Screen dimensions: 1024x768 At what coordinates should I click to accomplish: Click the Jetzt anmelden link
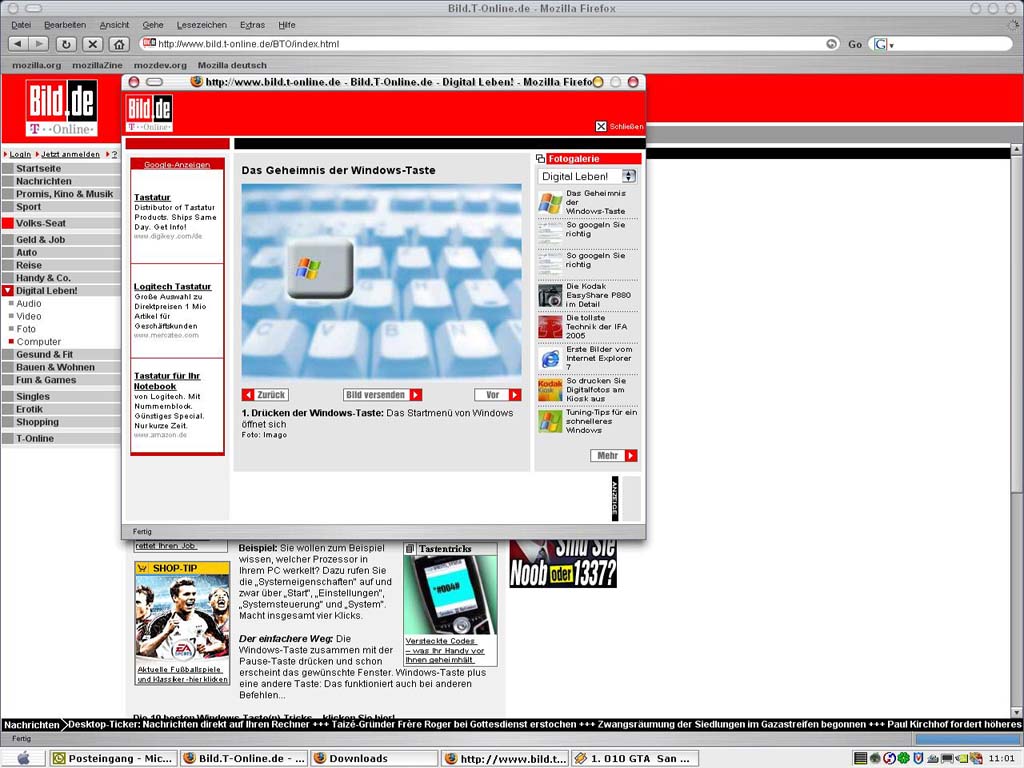pyautogui.click(x=71, y=155)
